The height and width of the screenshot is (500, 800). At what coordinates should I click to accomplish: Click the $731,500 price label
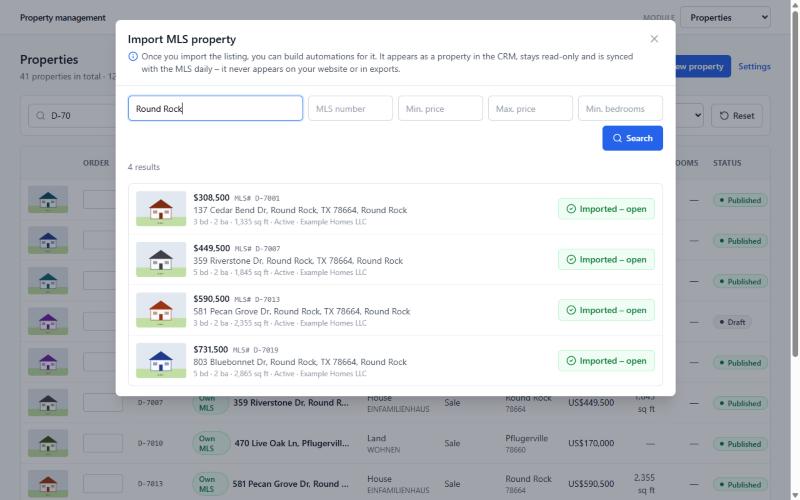coord(211,349)
